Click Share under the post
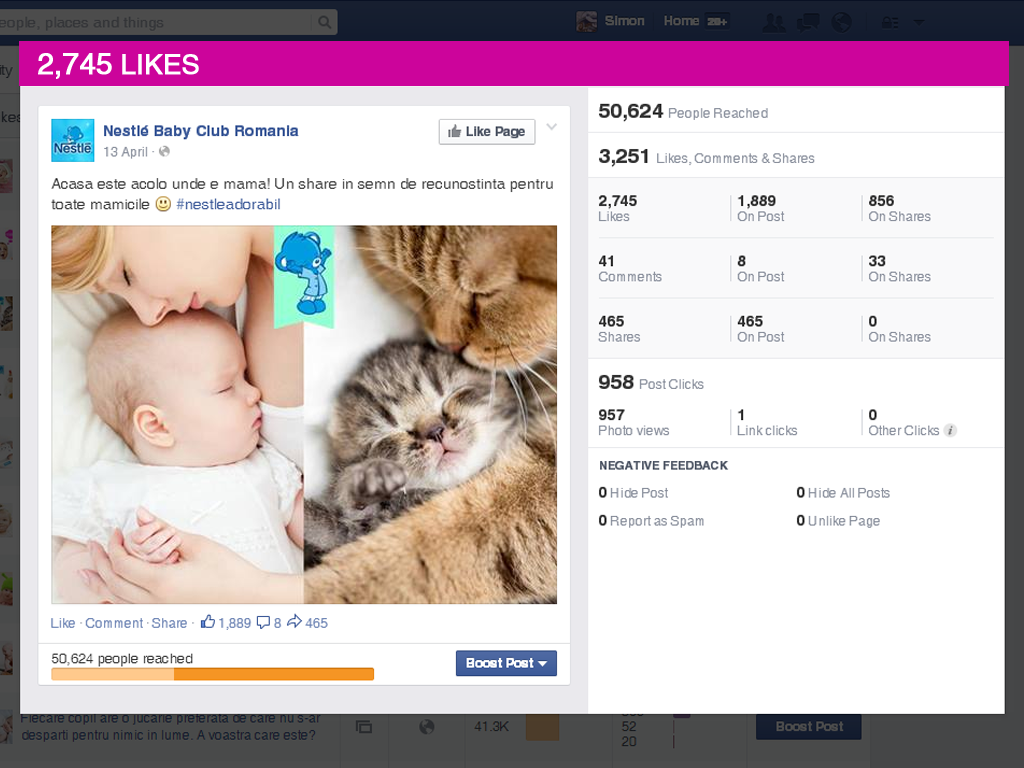This screenshot has width=1024, height=768. coord(169,623)
